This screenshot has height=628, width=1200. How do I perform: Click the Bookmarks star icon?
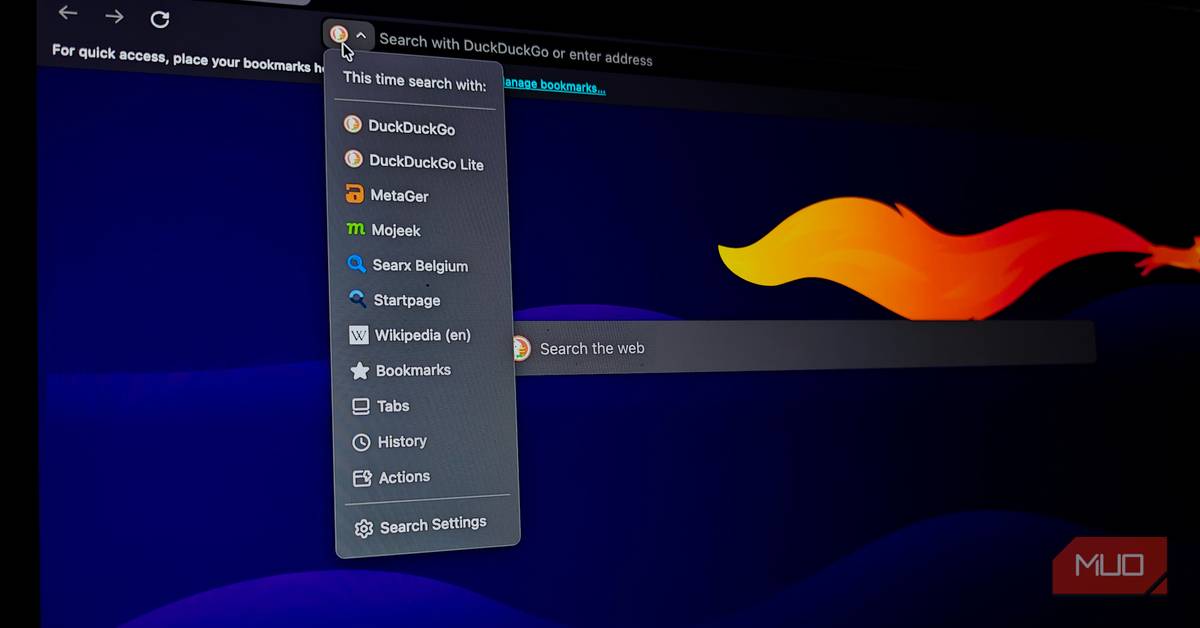click(359, 371)
